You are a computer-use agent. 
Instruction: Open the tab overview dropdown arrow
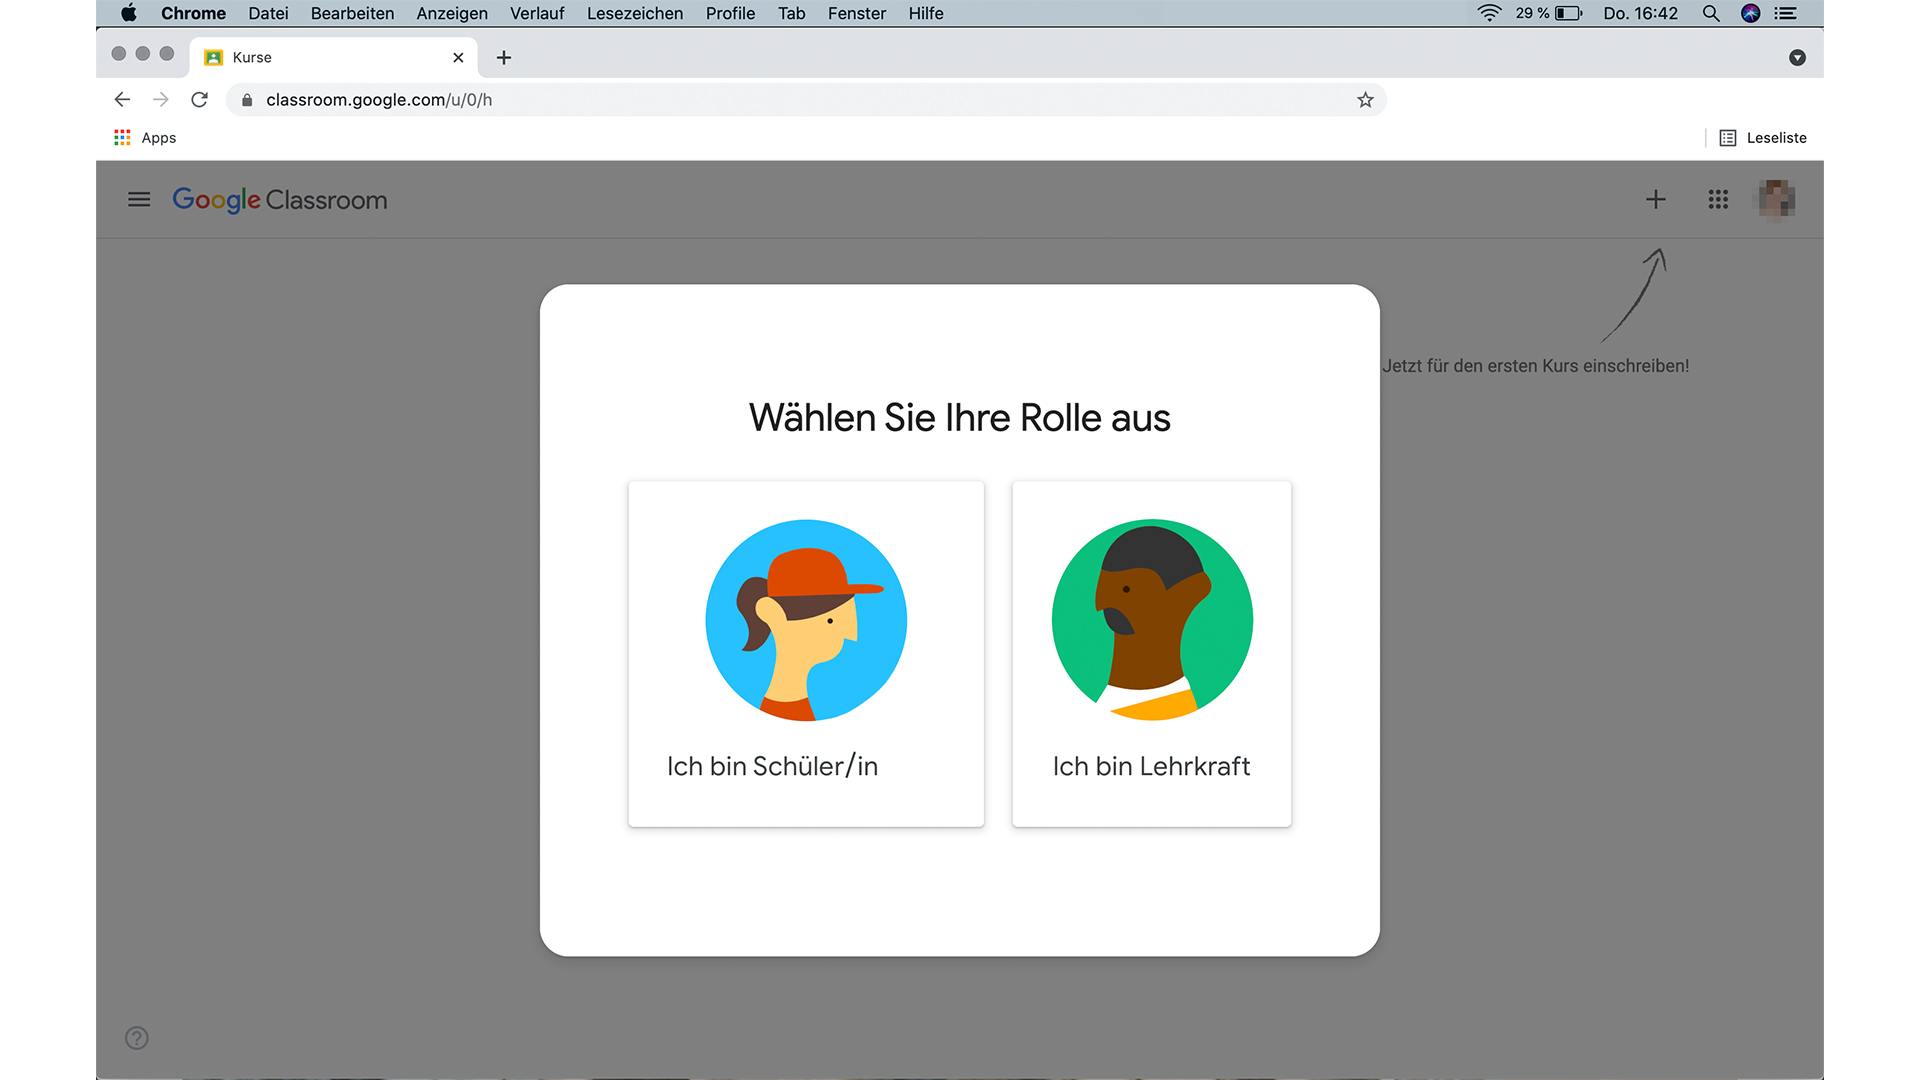(x=1797, y=57)
